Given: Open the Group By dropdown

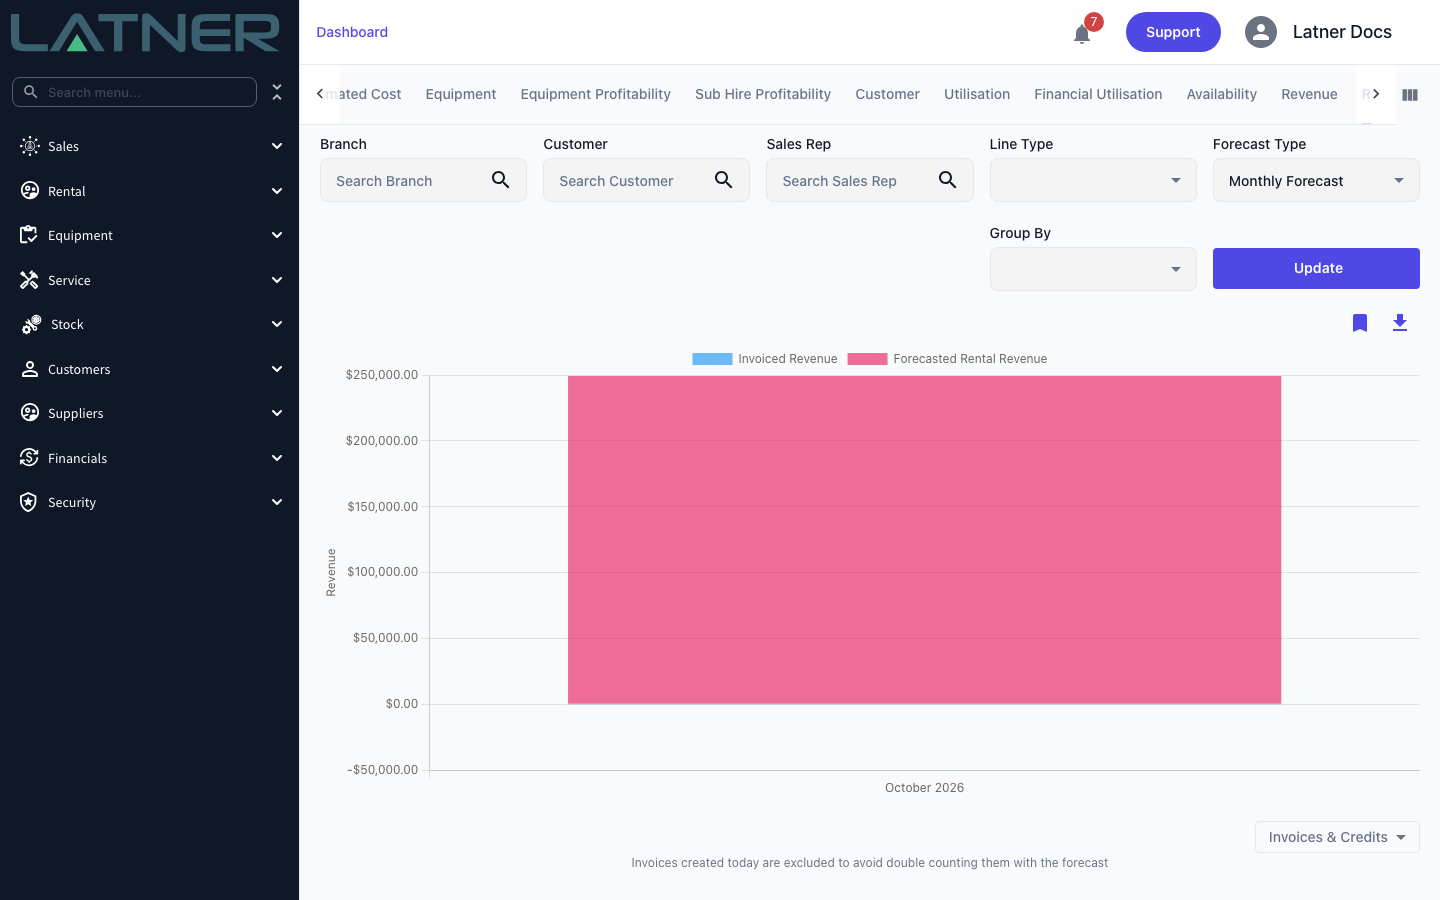Looking at the screenshot, I should pos(1093,269).
